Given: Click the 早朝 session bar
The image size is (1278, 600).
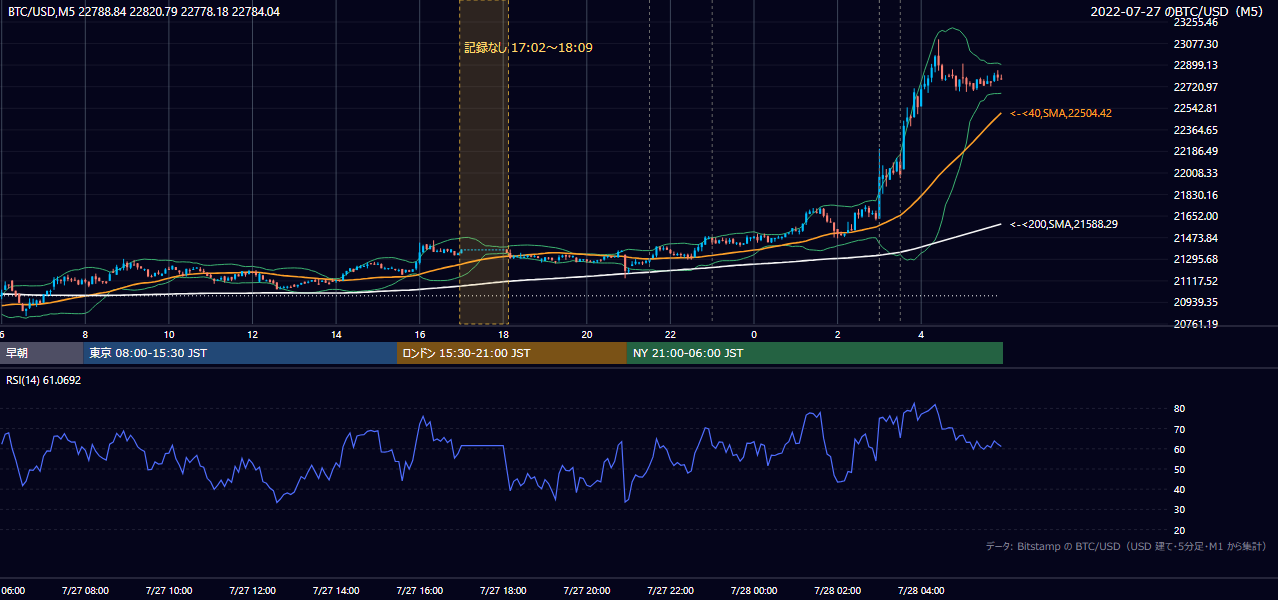Looking at the screenshot, I should (x=41, y=353).
